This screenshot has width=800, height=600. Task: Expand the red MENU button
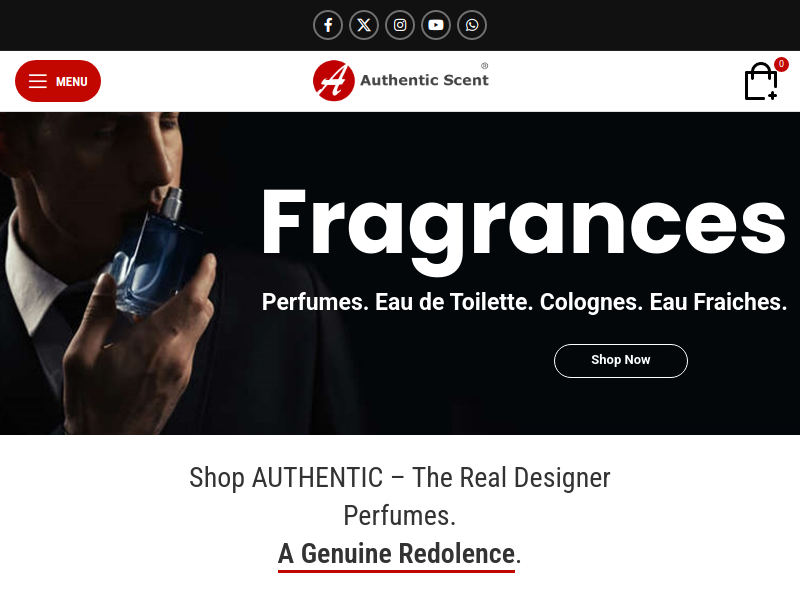(58, 81)
